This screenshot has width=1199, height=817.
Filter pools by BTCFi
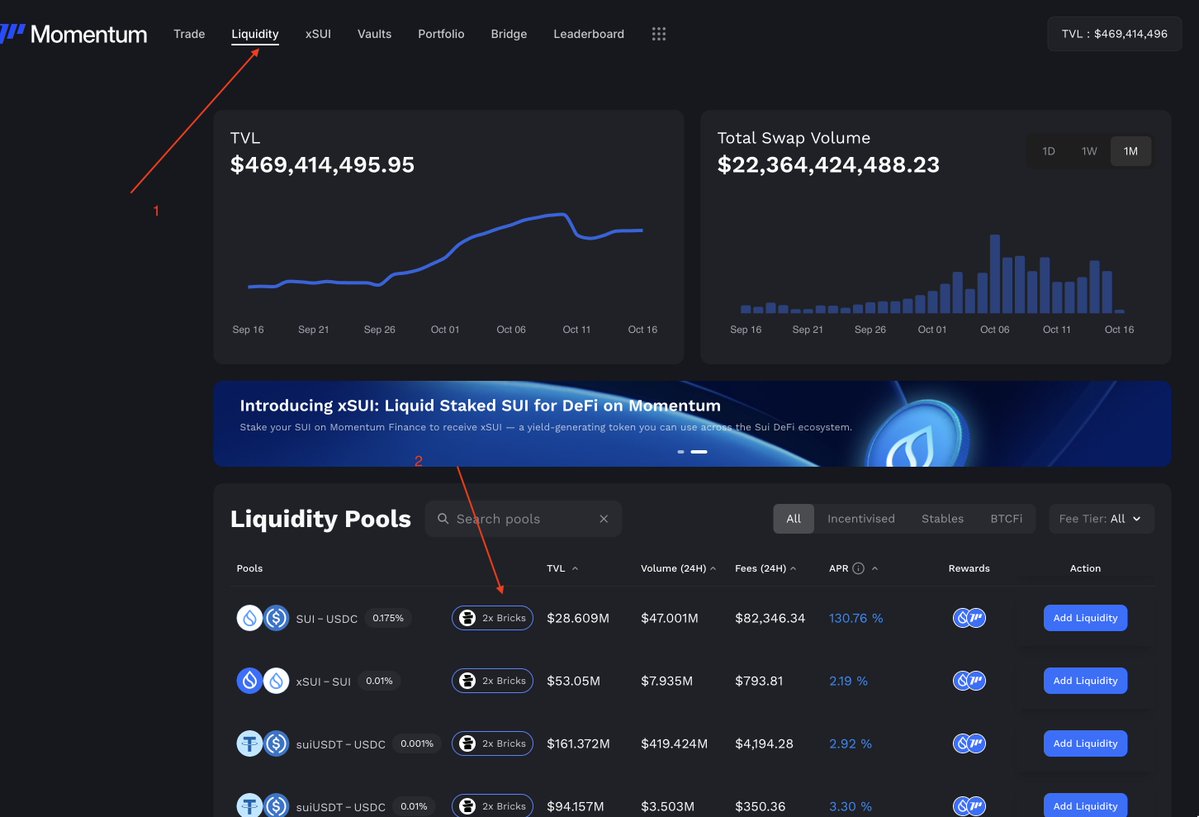tap(1006, 519)
